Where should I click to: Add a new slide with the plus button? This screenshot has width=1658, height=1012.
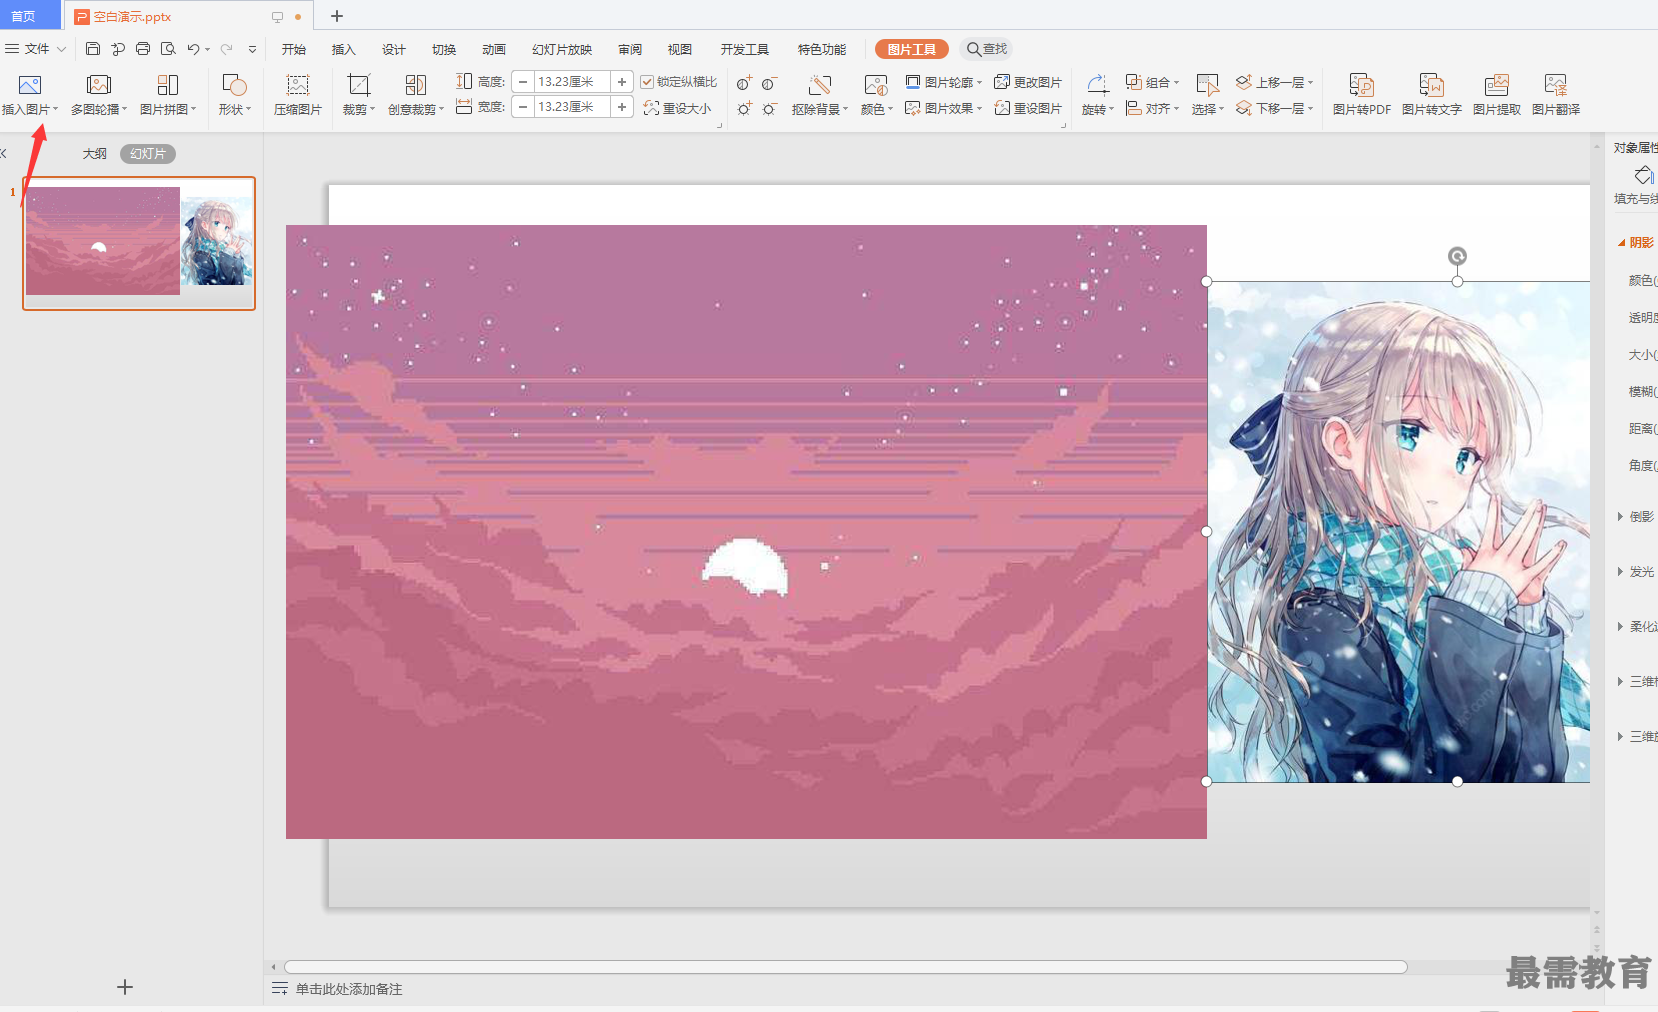point(125,987)
